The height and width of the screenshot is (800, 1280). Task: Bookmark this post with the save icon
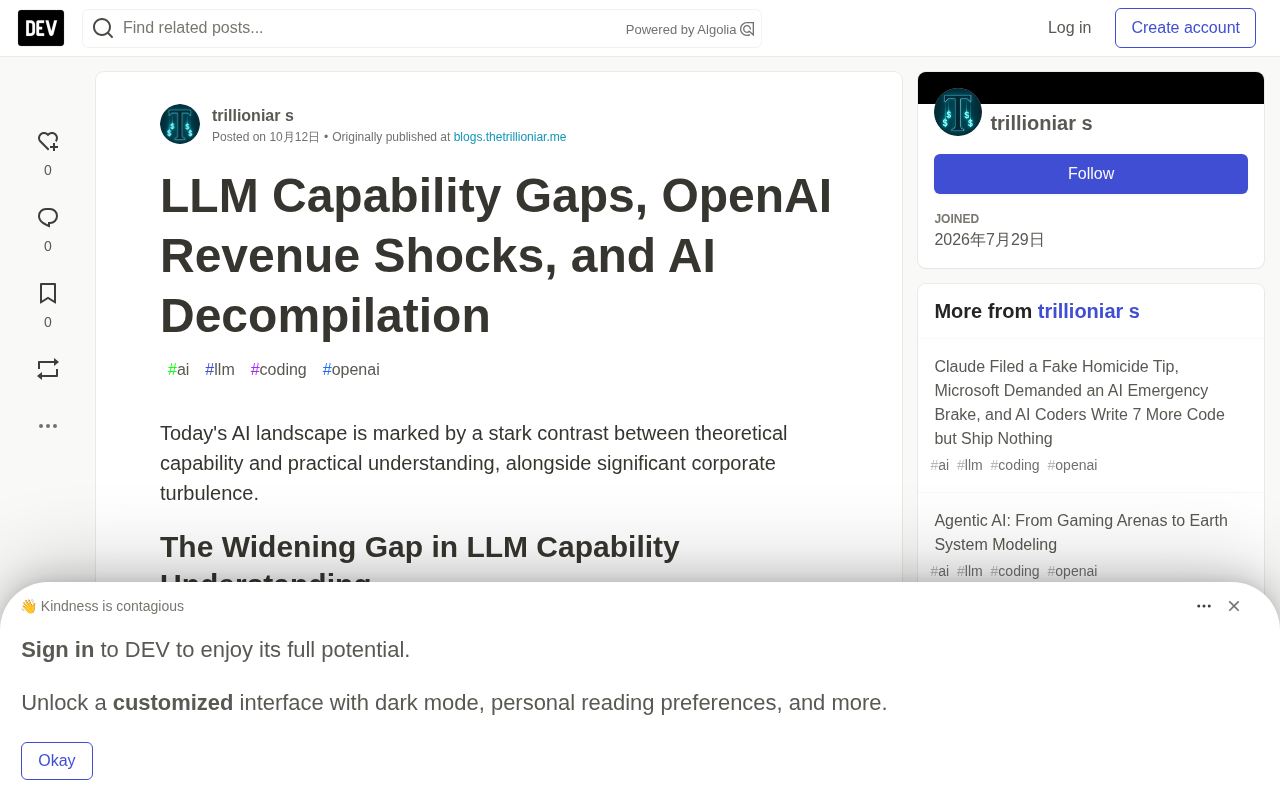coord(48,293)
